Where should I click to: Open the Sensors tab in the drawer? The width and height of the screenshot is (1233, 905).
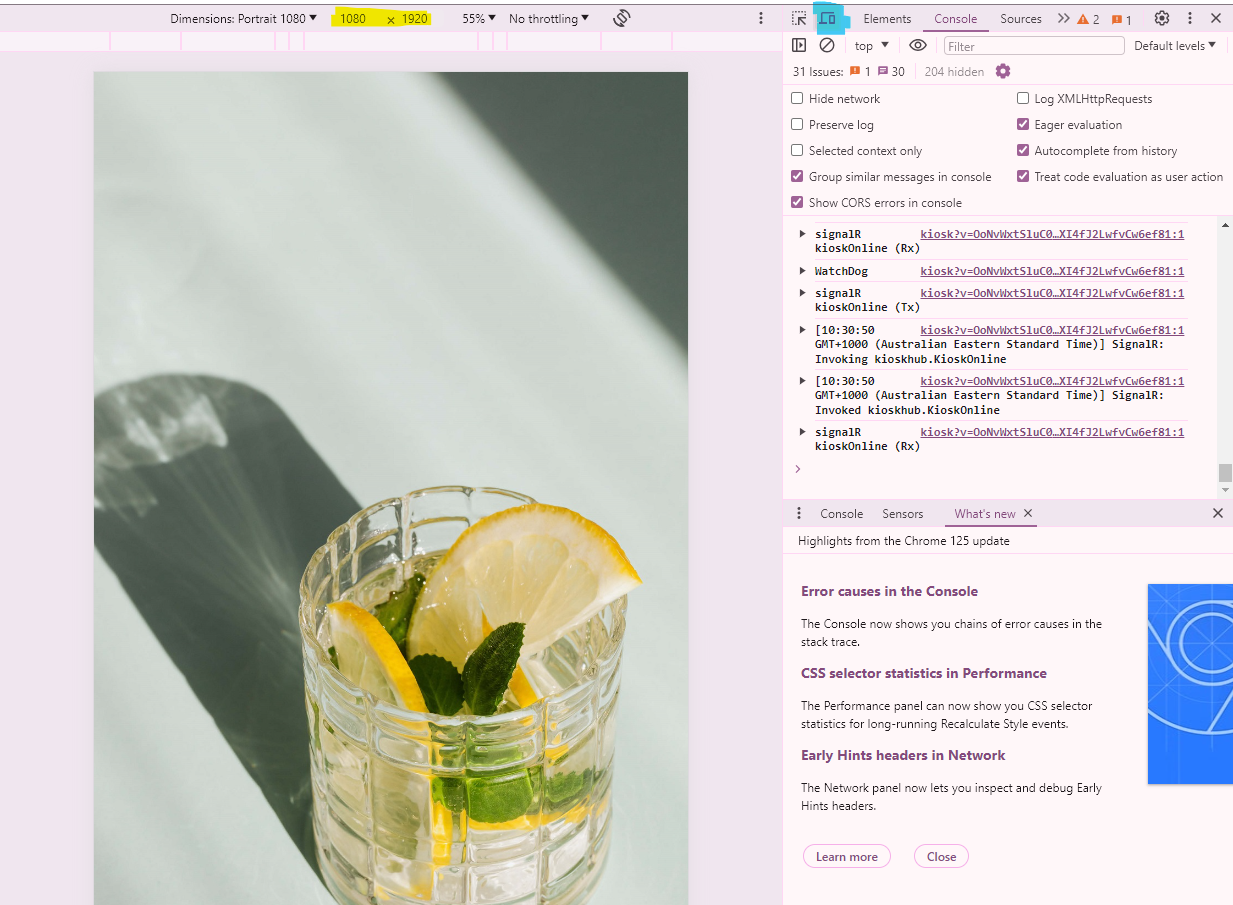pos(902,513)
